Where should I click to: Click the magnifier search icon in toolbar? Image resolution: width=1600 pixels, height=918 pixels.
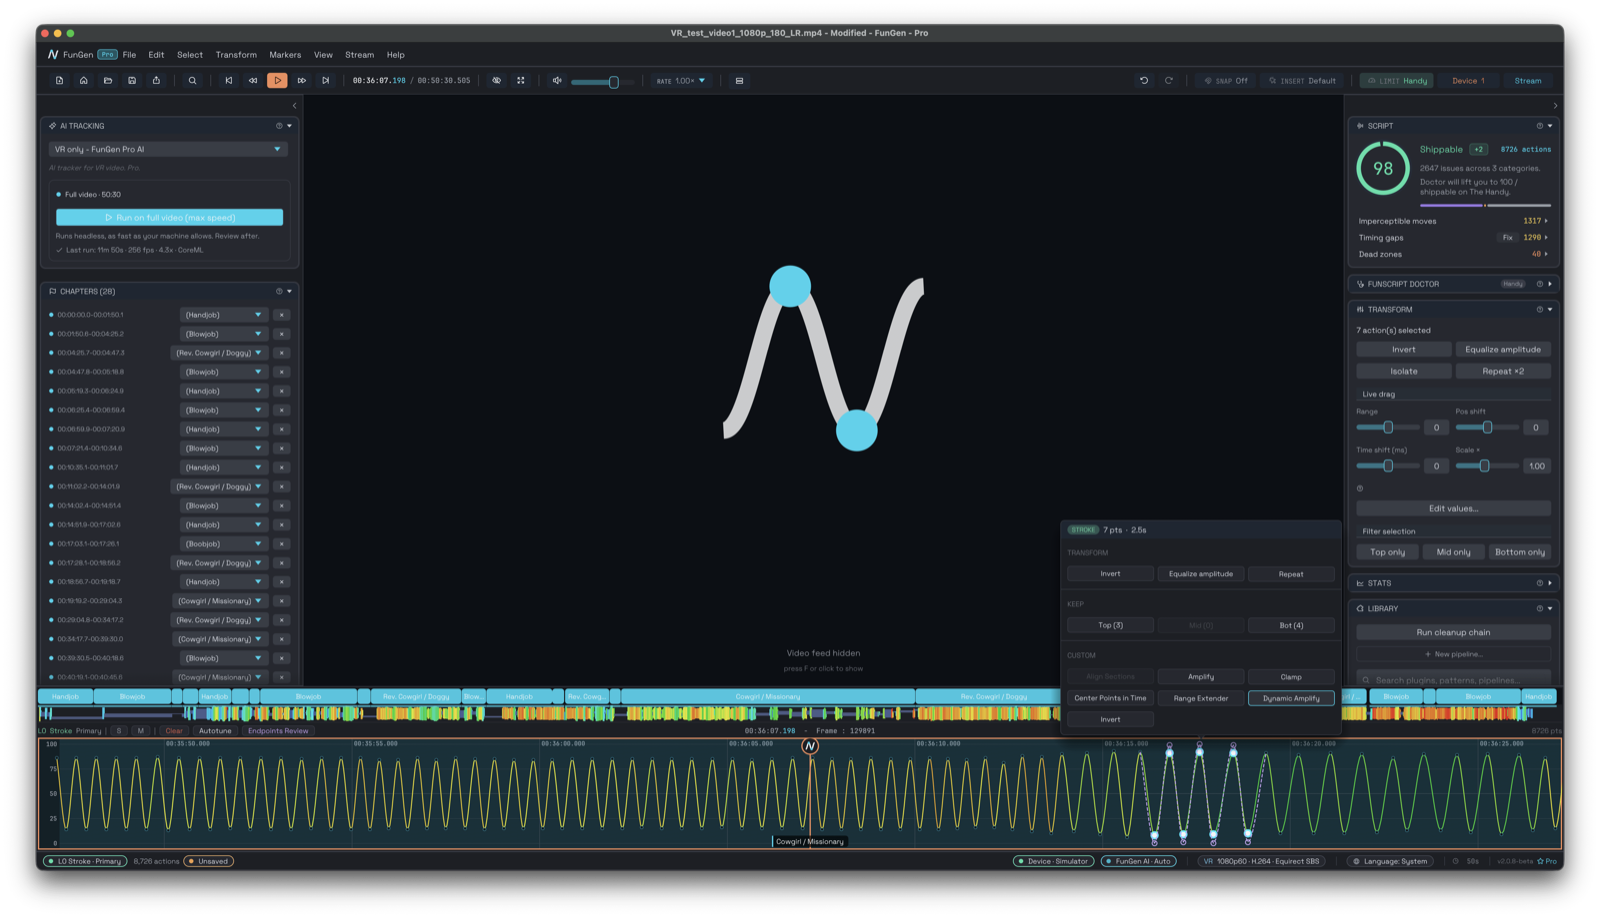click(x=192, y=81)
